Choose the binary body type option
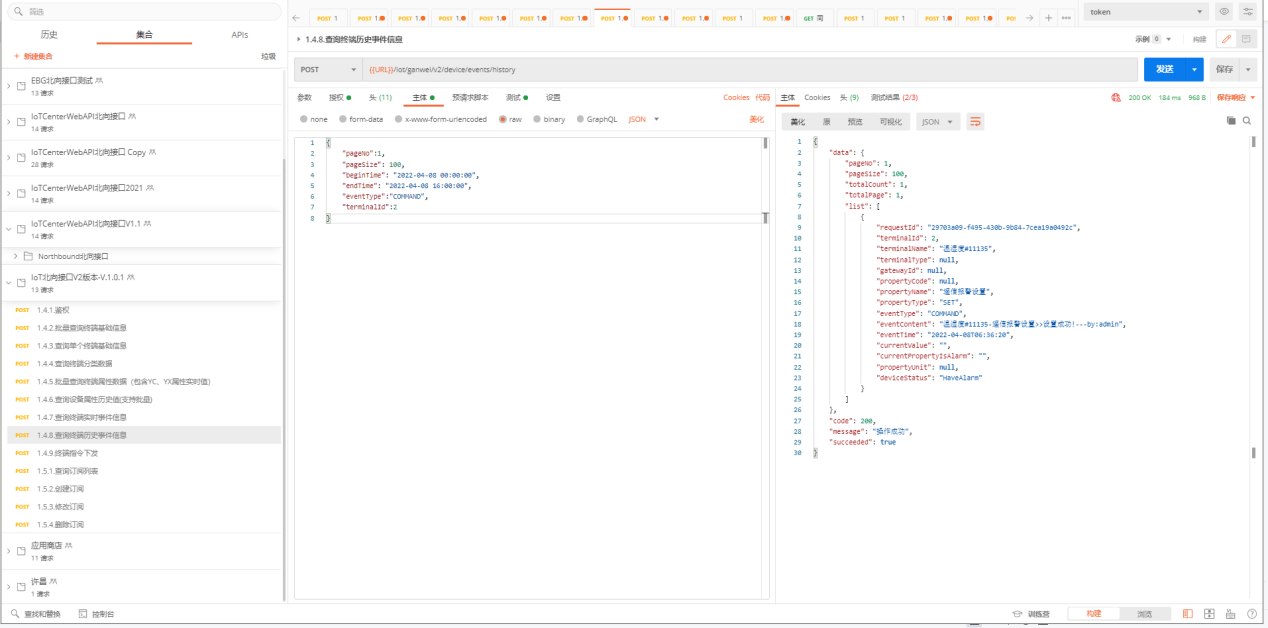 pyautogui.click(x=537, y=119)
